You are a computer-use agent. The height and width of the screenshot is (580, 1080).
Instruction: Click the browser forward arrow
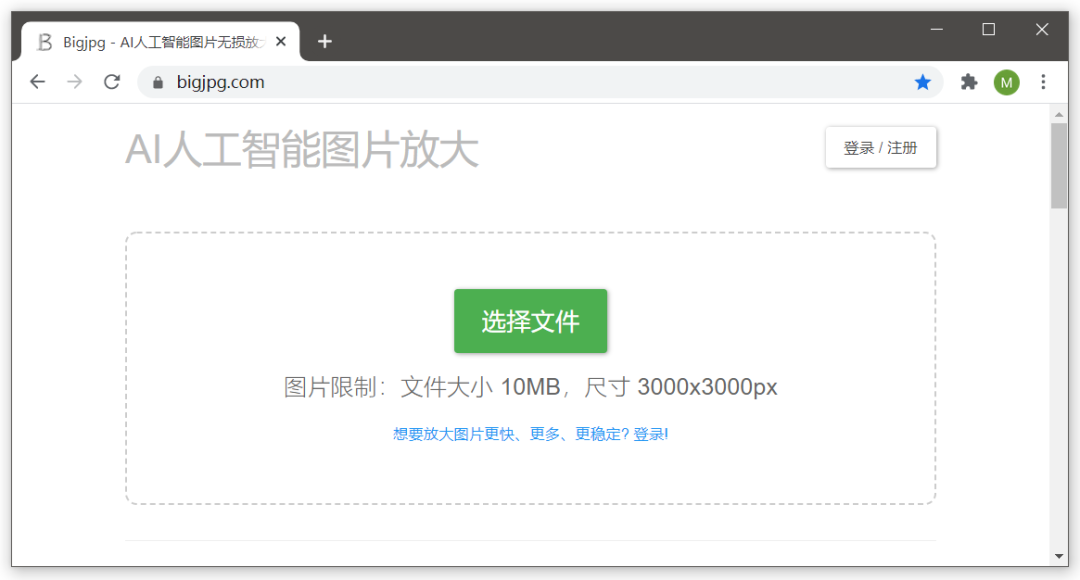tap(74, 82)
